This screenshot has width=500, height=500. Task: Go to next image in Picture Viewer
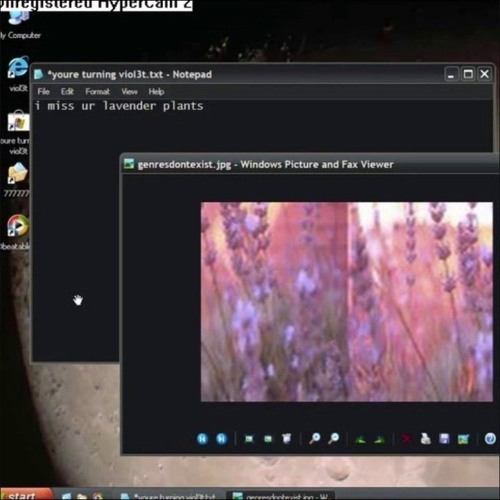[x=221, y=439]
